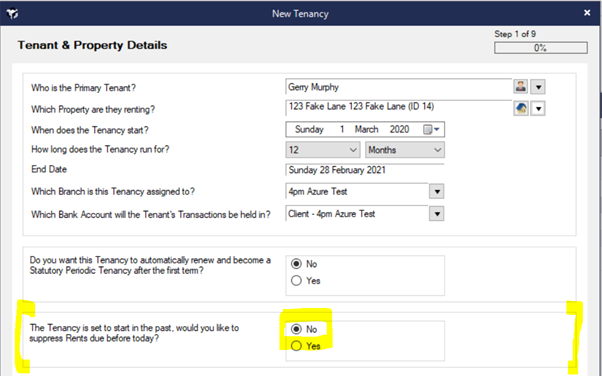Open the calendar picker for Tenancy start date
Viewport: 602px width, 376px height.
coord(432,129)
